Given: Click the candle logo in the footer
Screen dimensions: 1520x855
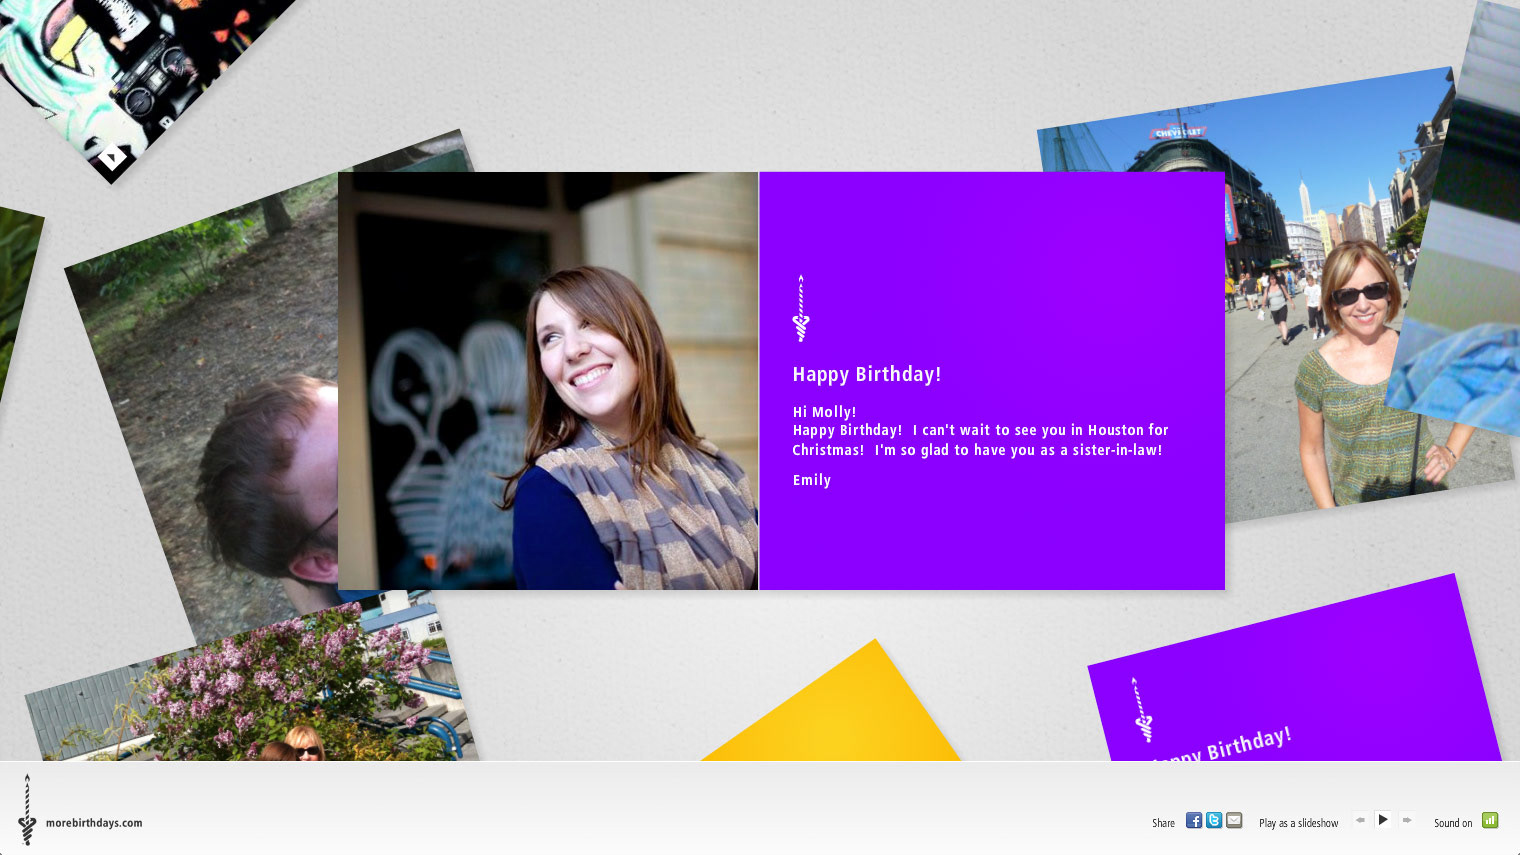Looking at the screenshot, I should pyautogui.click(x=27, y=810).
